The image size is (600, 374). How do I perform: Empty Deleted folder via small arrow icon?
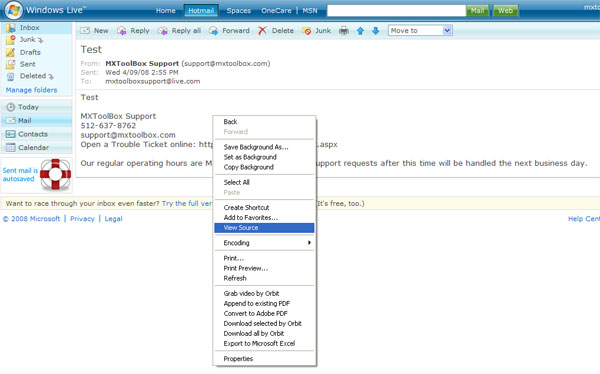[x=51, y=77]
